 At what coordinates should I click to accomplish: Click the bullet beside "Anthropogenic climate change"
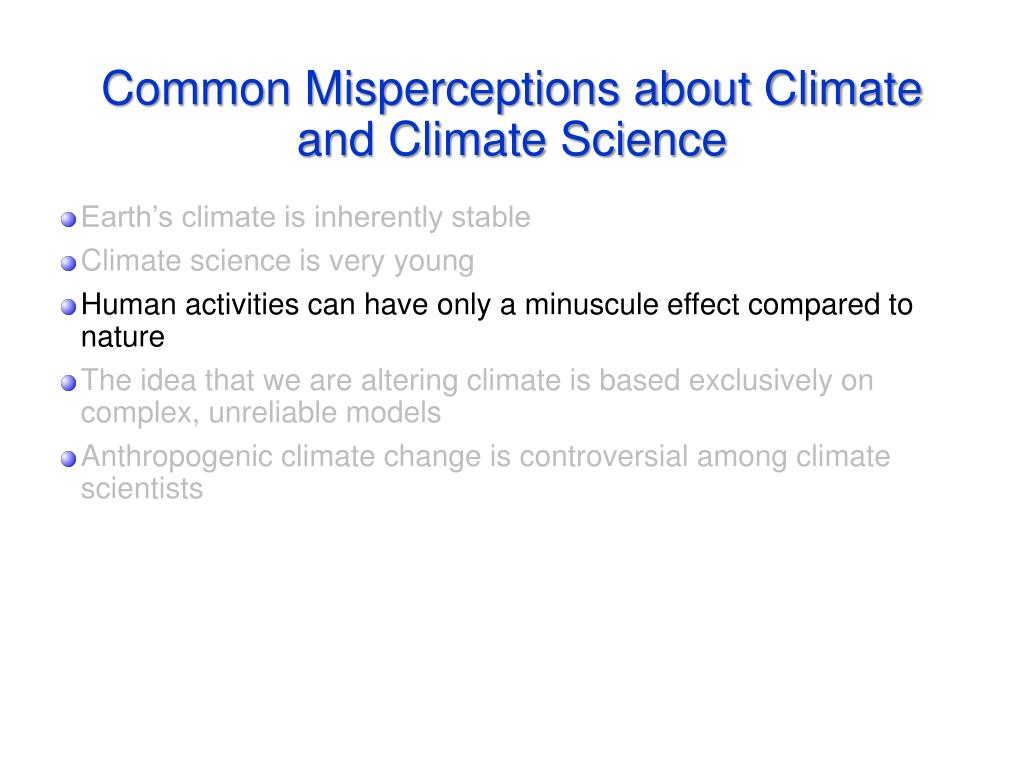pos(69,459)
